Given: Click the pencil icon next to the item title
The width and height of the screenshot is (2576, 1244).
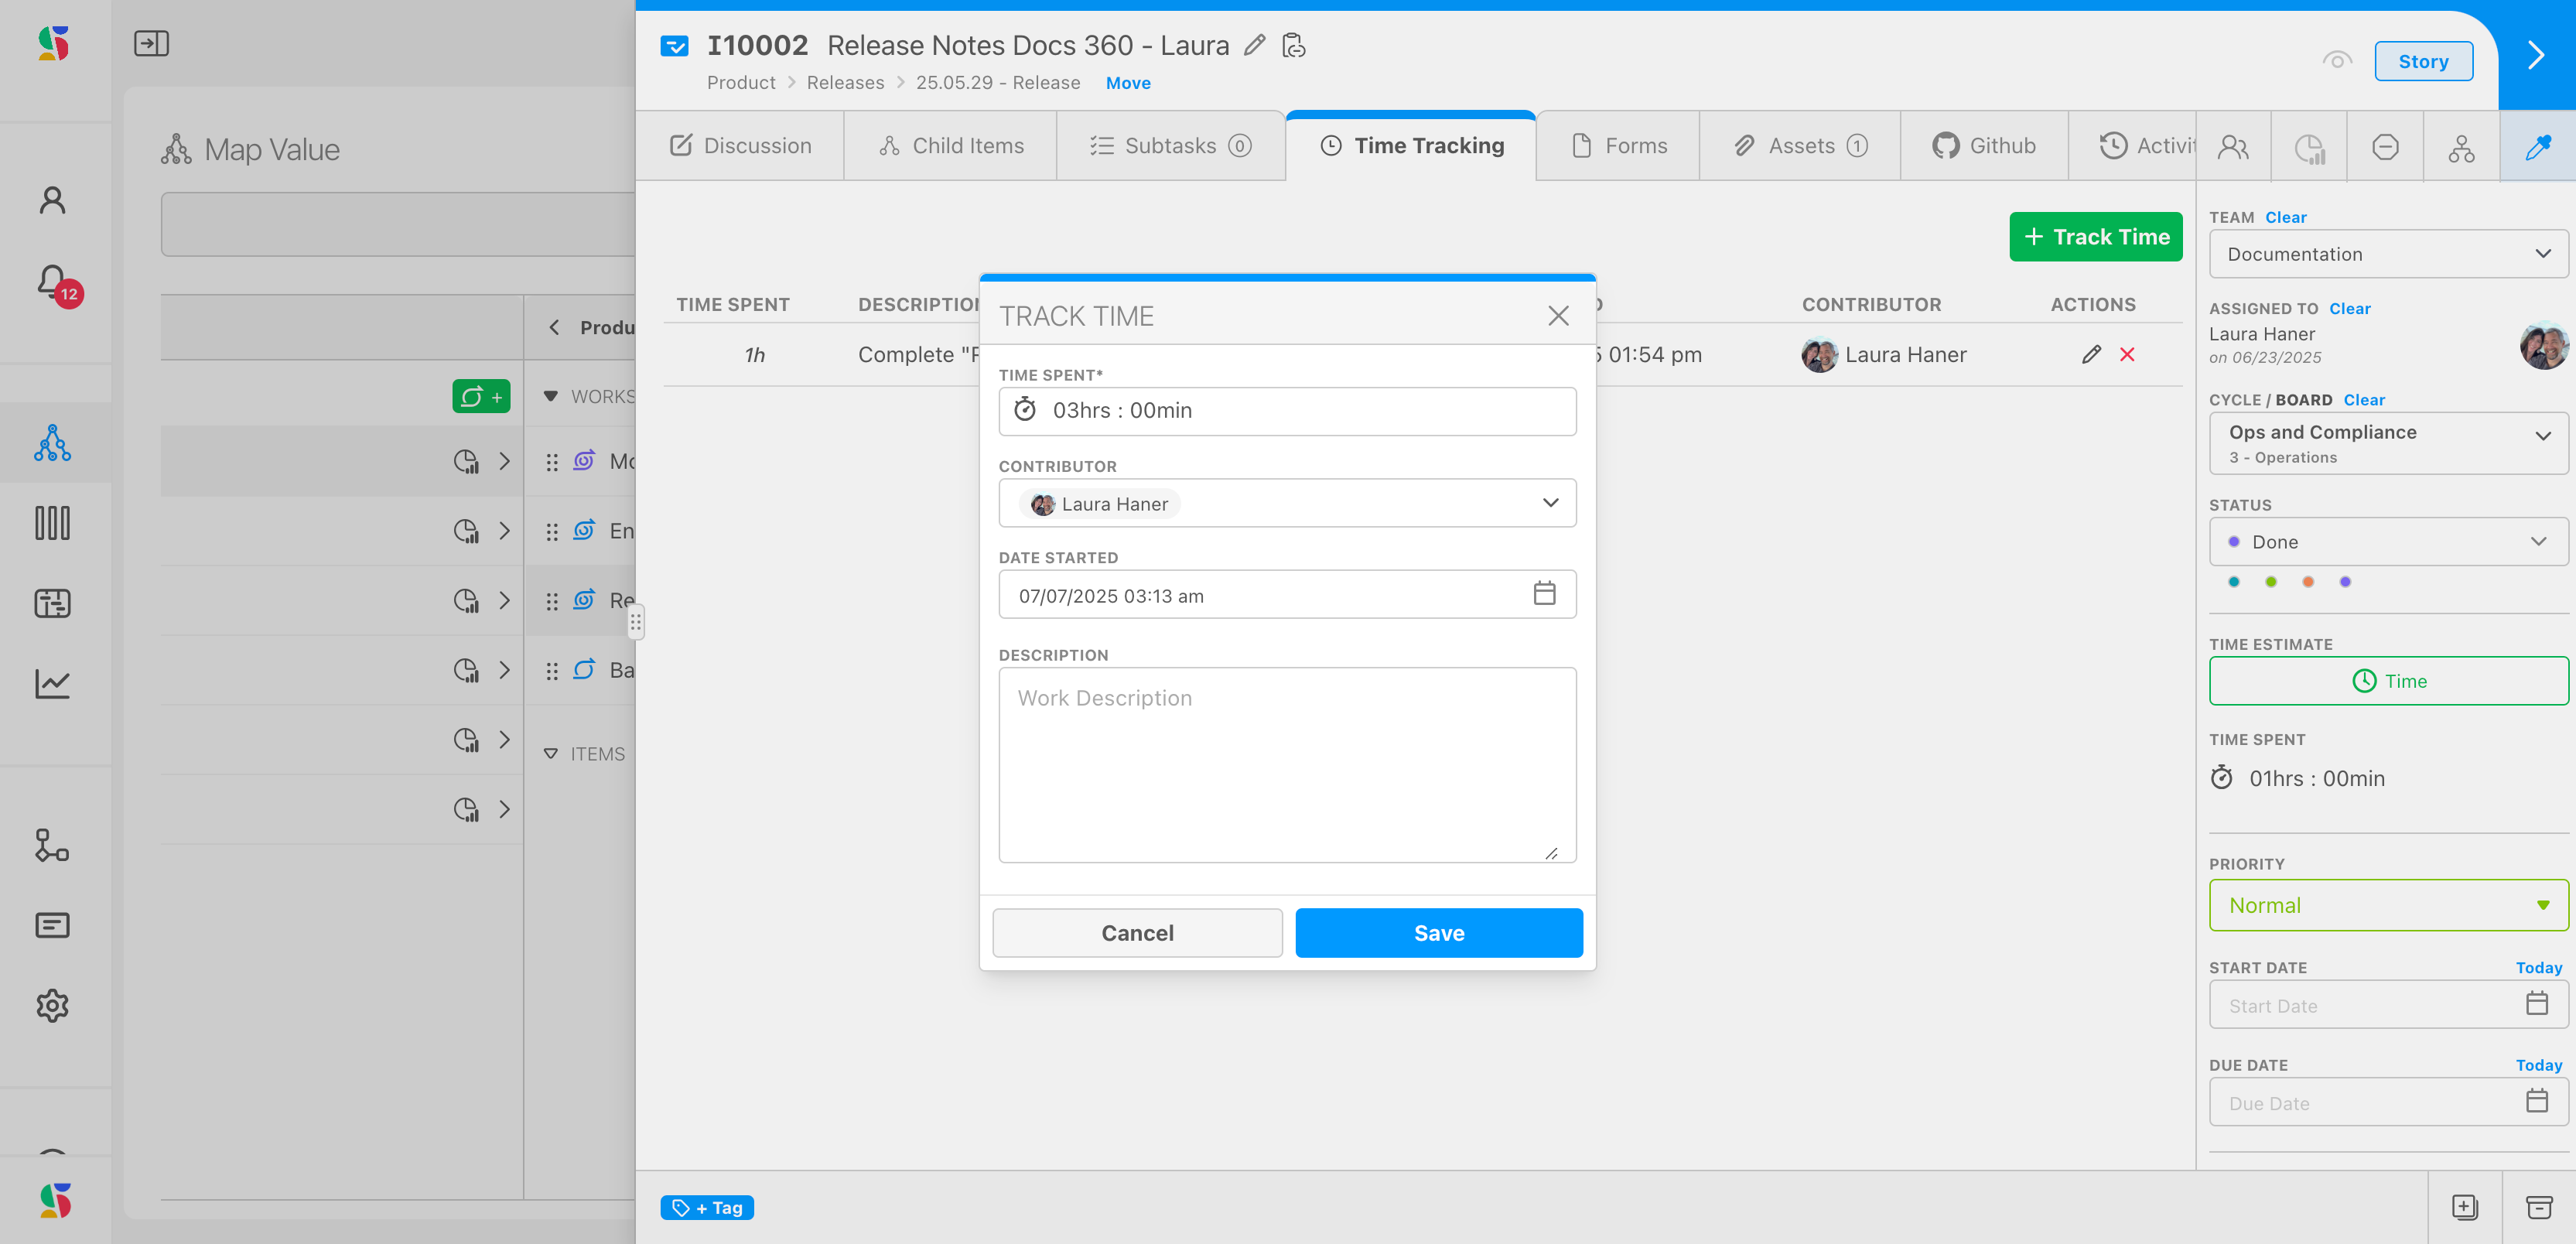Looking at the screenshot, I should click(x=1254, y=45).
